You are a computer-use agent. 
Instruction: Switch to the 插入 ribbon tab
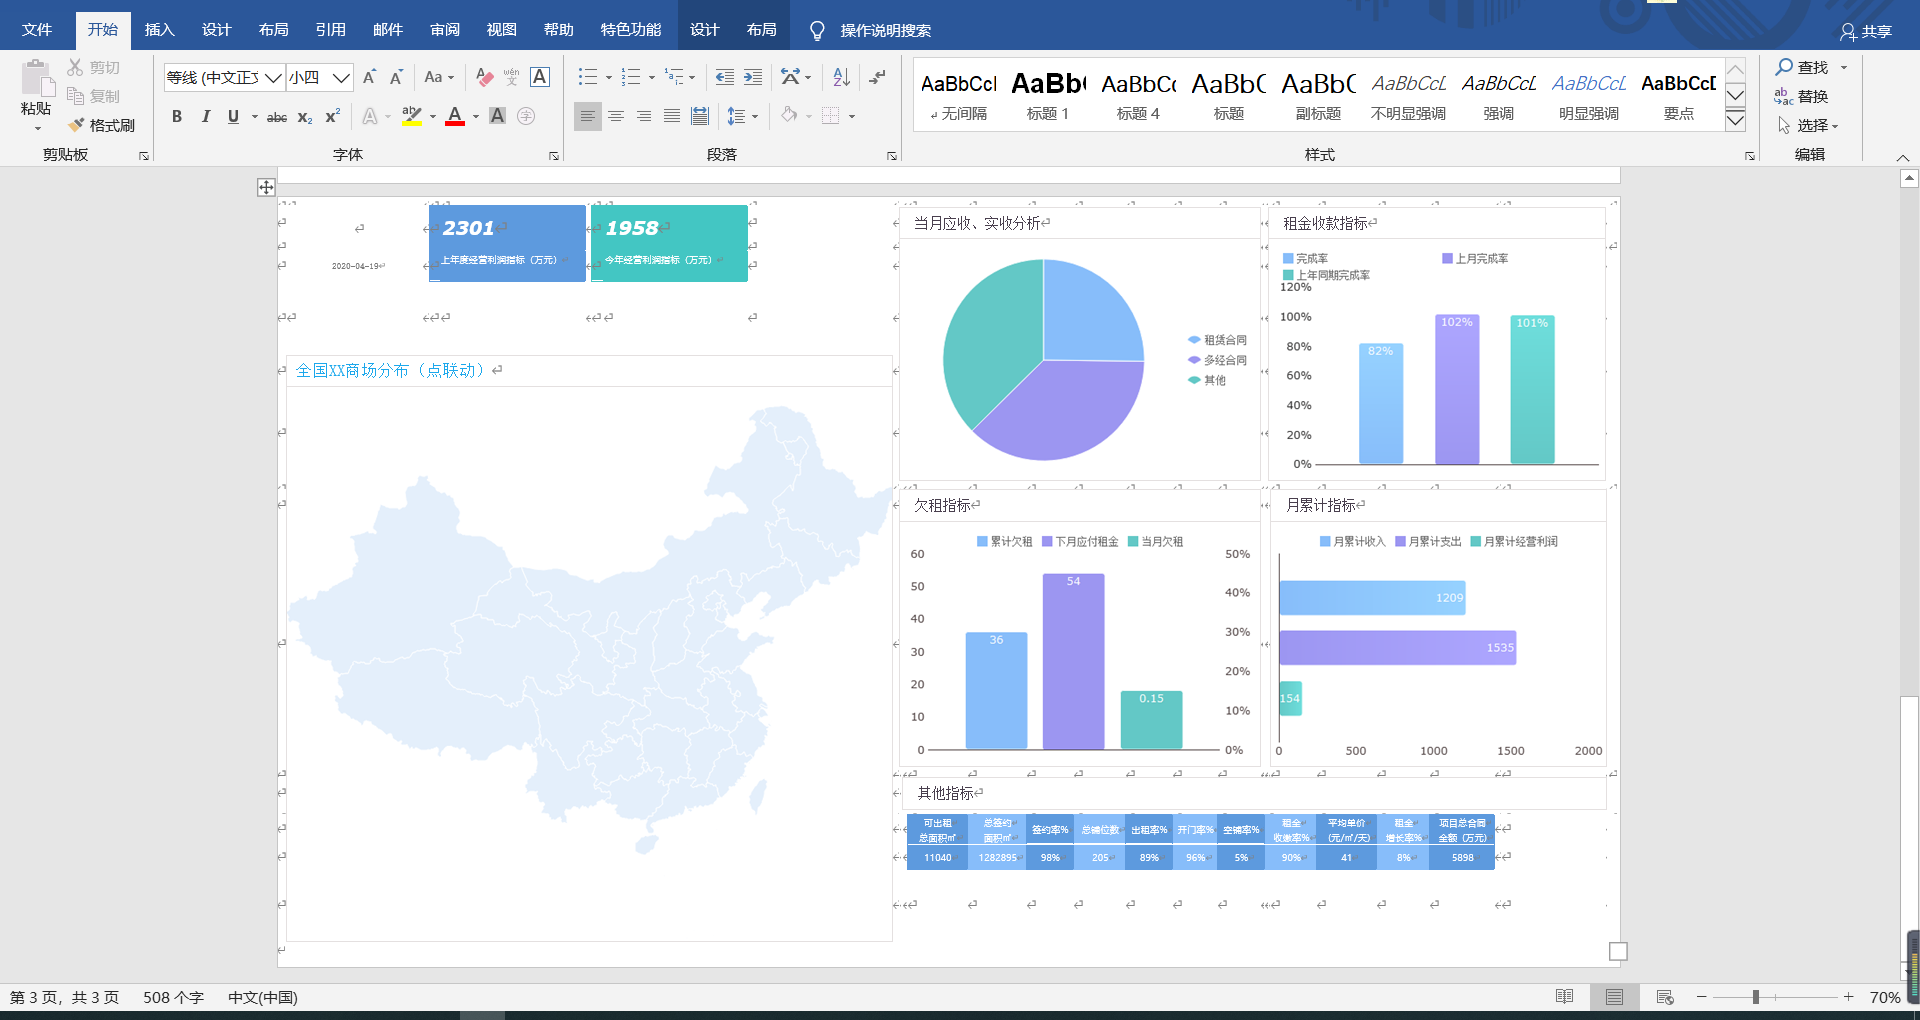click(159, 30)
